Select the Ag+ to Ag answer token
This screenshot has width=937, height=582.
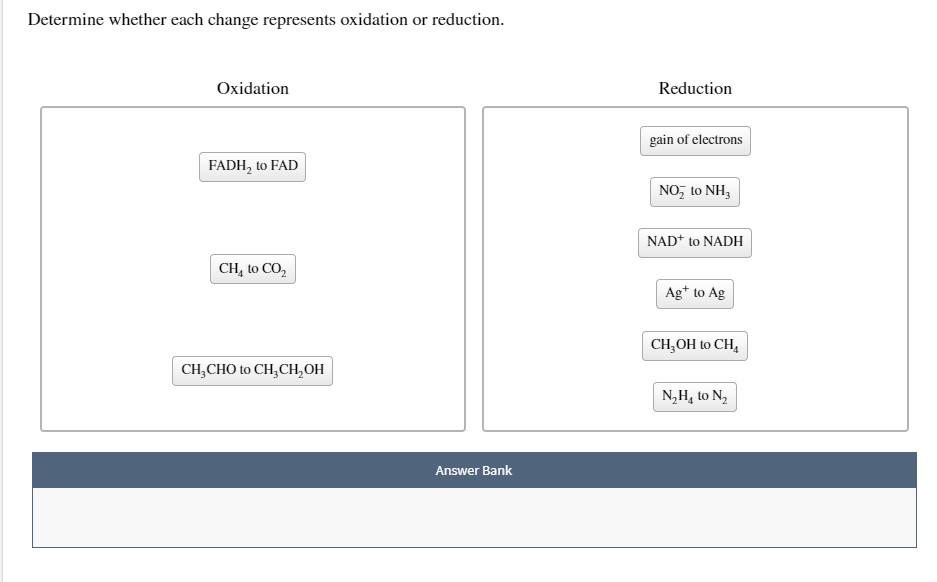[x=694, y=293]
